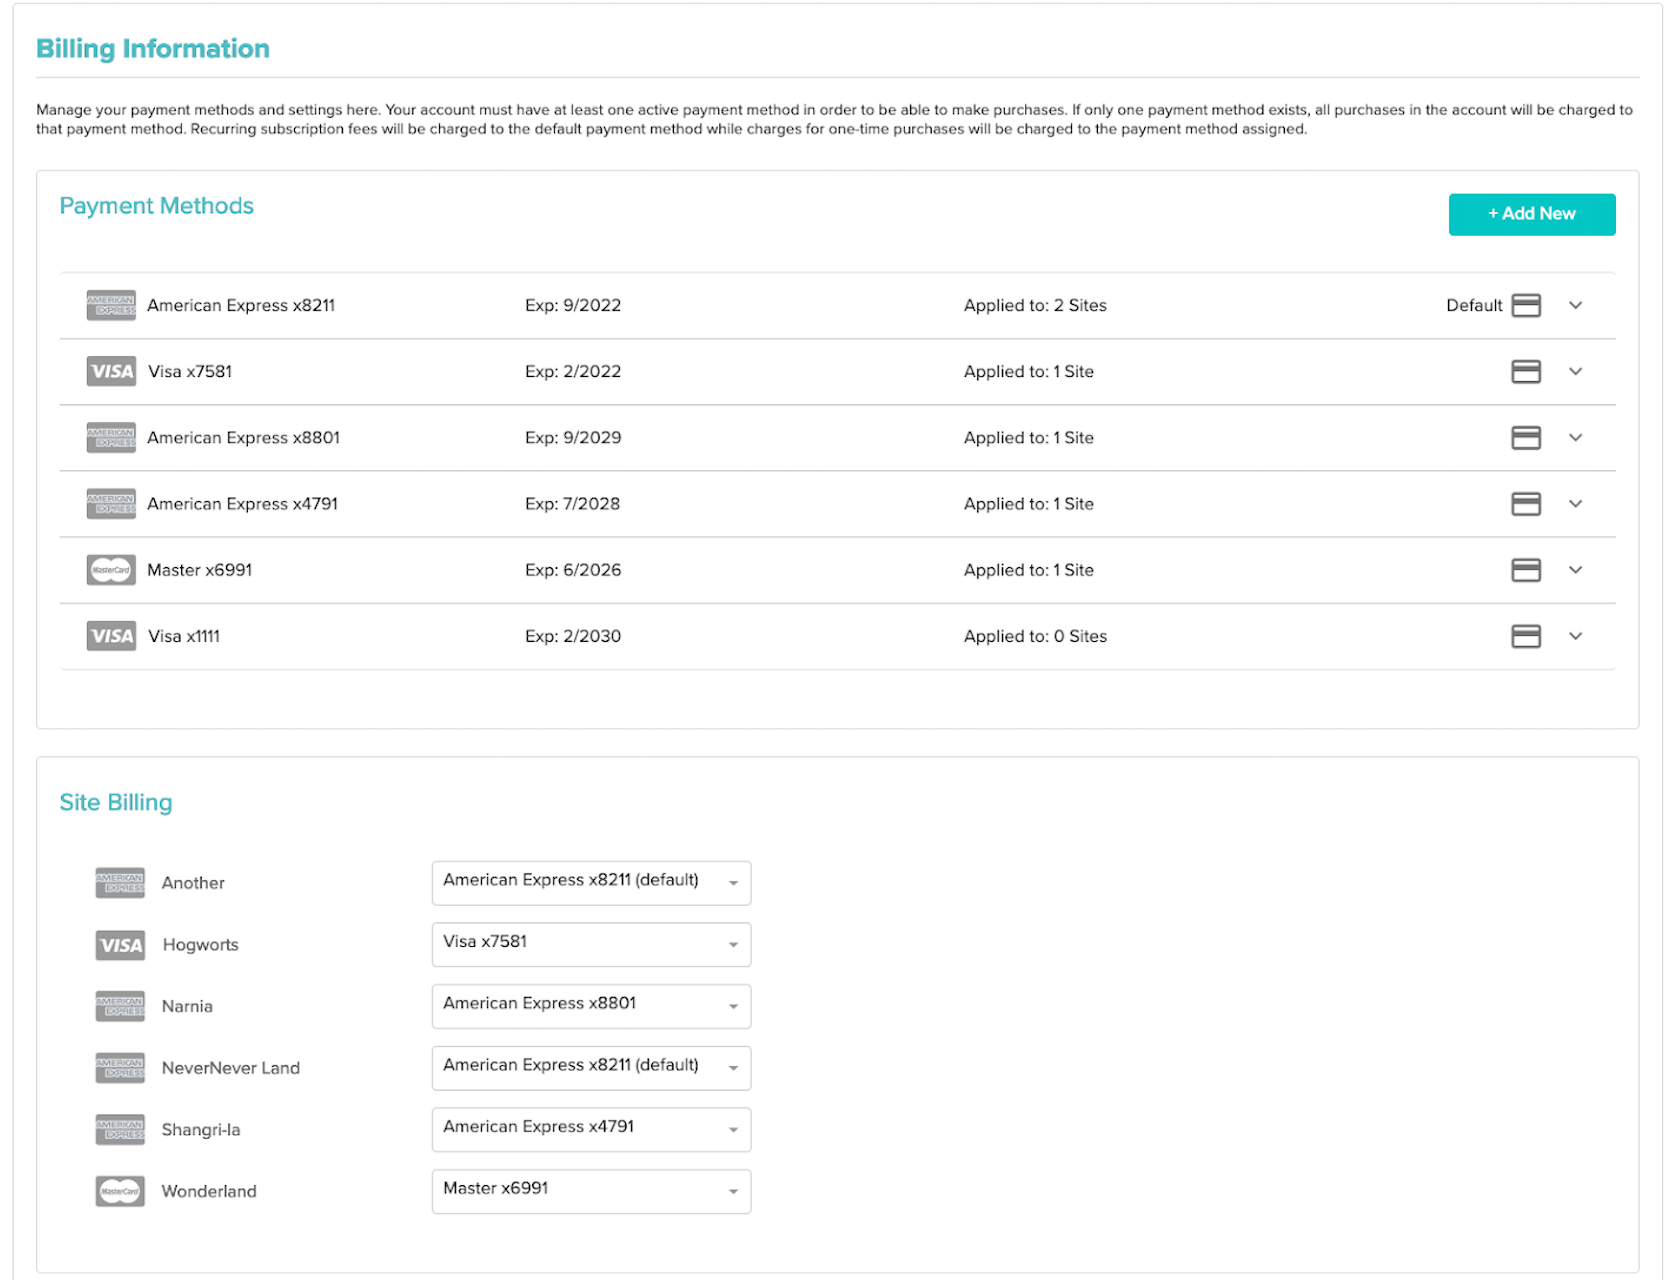
Task: Click American Express x8801 card logo in Payment Methods
Action: click(111, 437)
